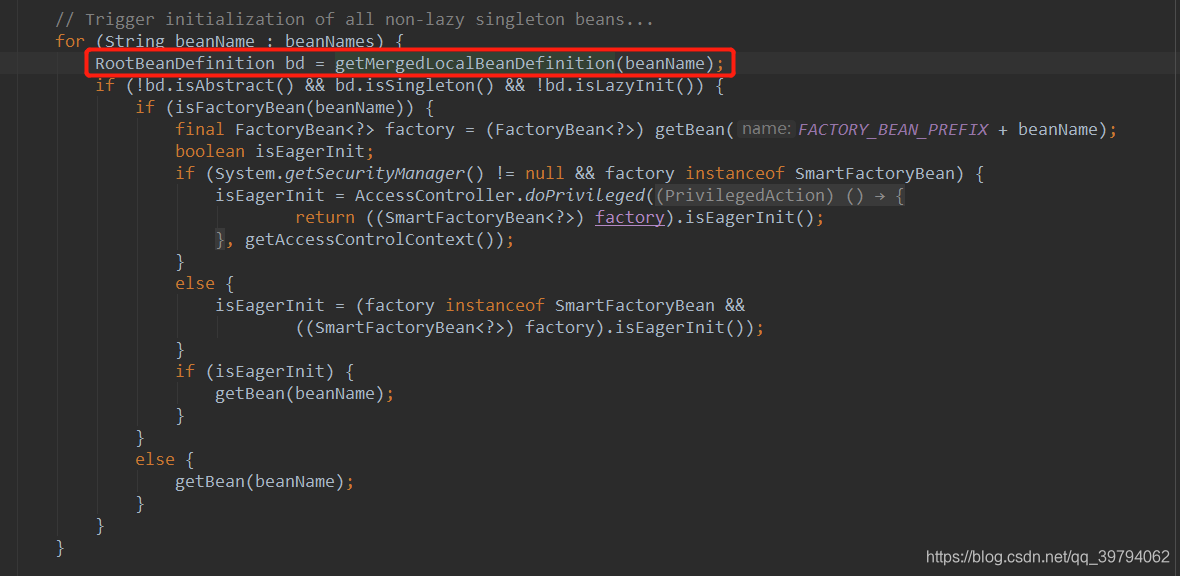Click the 'return' keyword
Image resolution: width=1180 pixels, height=576 pixels.
tap(324, 218)
